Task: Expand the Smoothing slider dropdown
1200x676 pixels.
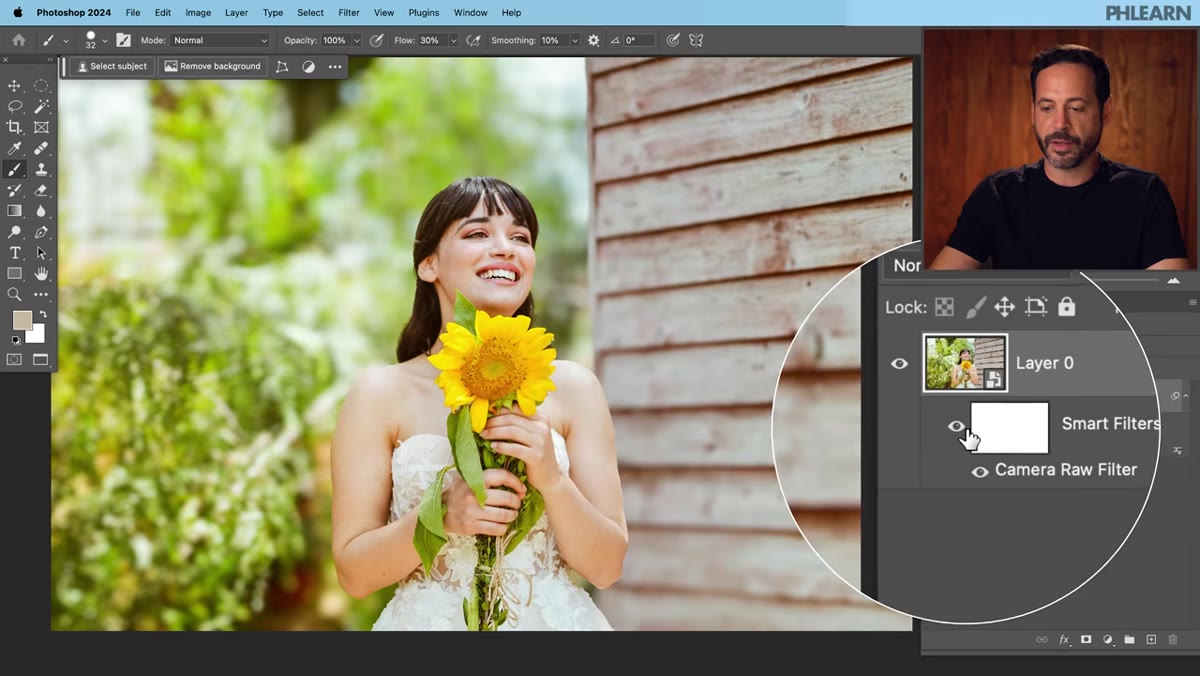Action: [x=574, y=41]
